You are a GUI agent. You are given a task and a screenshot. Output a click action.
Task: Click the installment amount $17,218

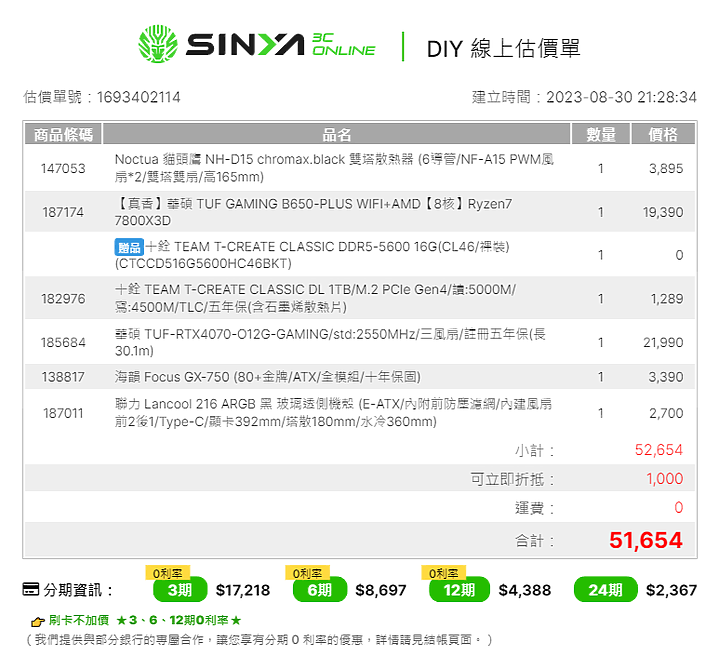click(243, 590)
